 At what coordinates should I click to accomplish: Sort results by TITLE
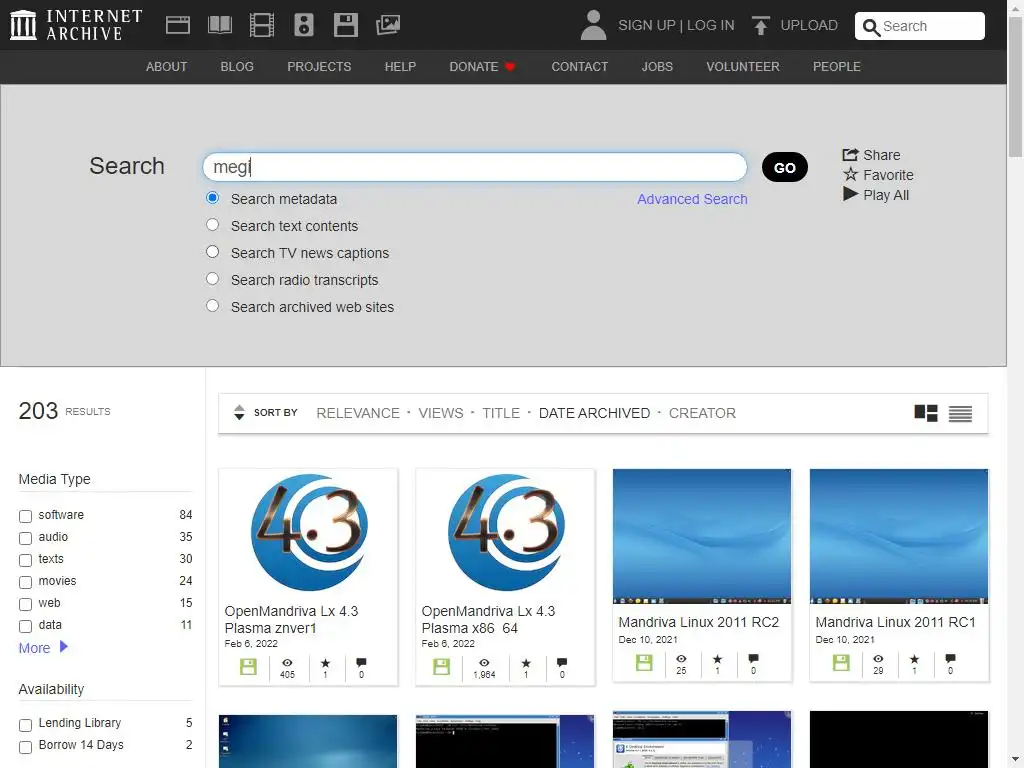pos(501,413)
